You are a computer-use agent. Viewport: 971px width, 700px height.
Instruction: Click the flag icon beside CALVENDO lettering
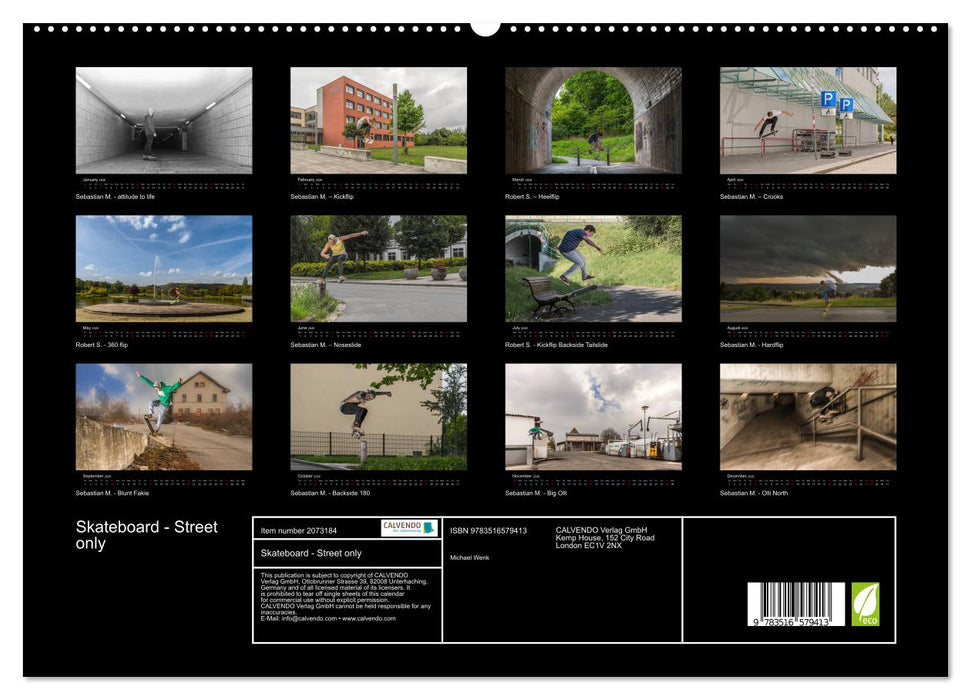click(428, 529)
